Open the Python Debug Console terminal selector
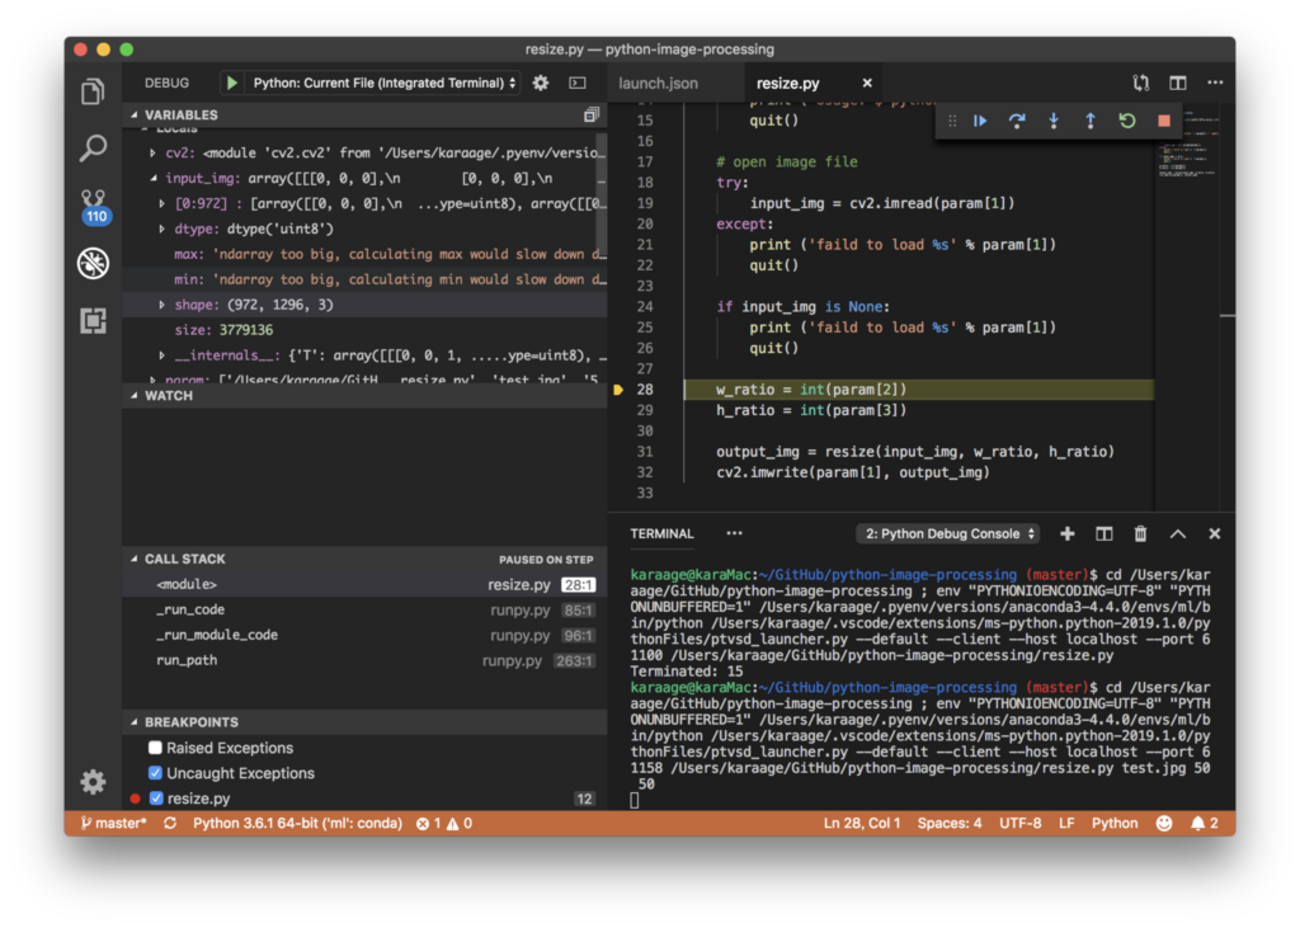 [x=947, y=534]
